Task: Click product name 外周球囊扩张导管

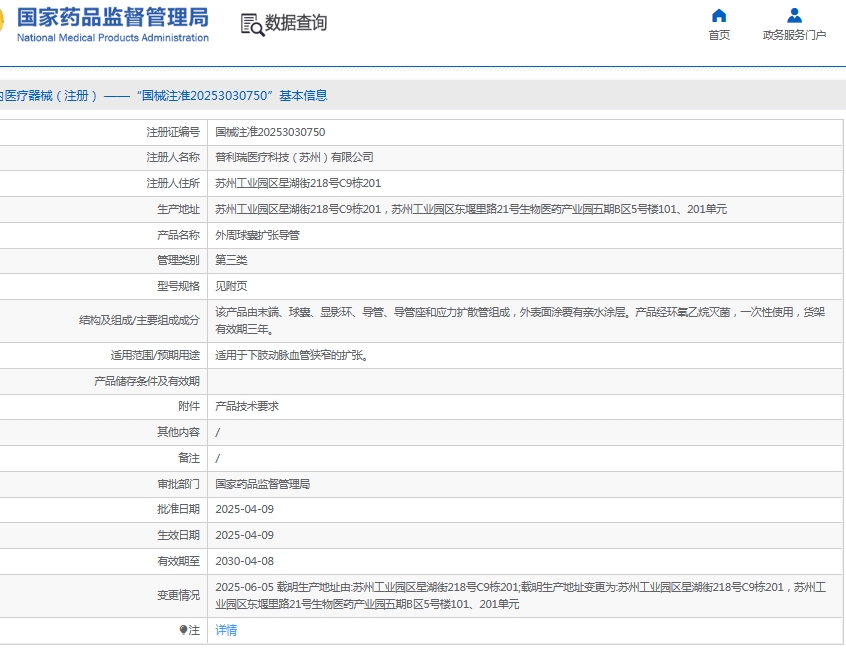Action: (257, 235)
